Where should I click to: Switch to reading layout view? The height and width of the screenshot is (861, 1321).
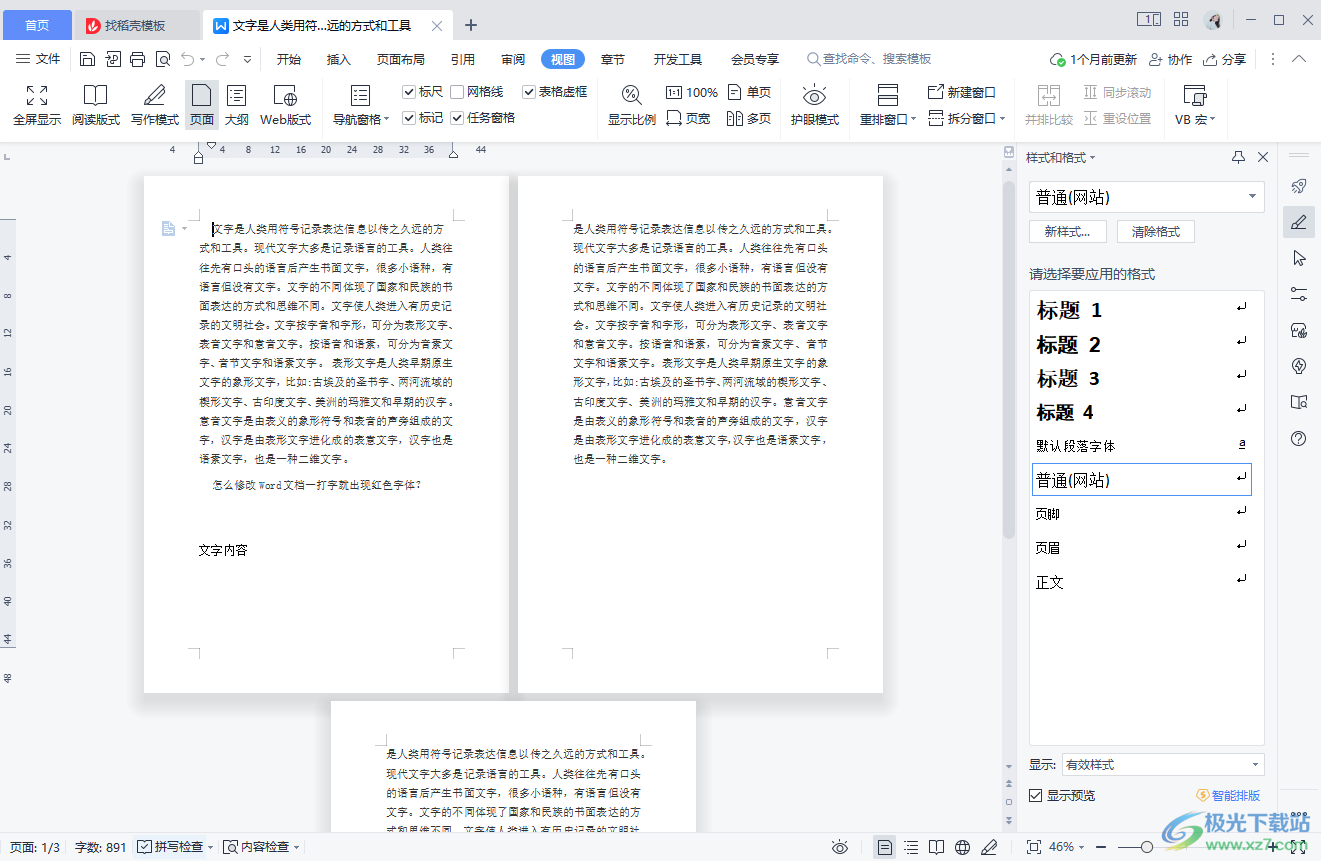pyautogui.click(x=95, y=105)
